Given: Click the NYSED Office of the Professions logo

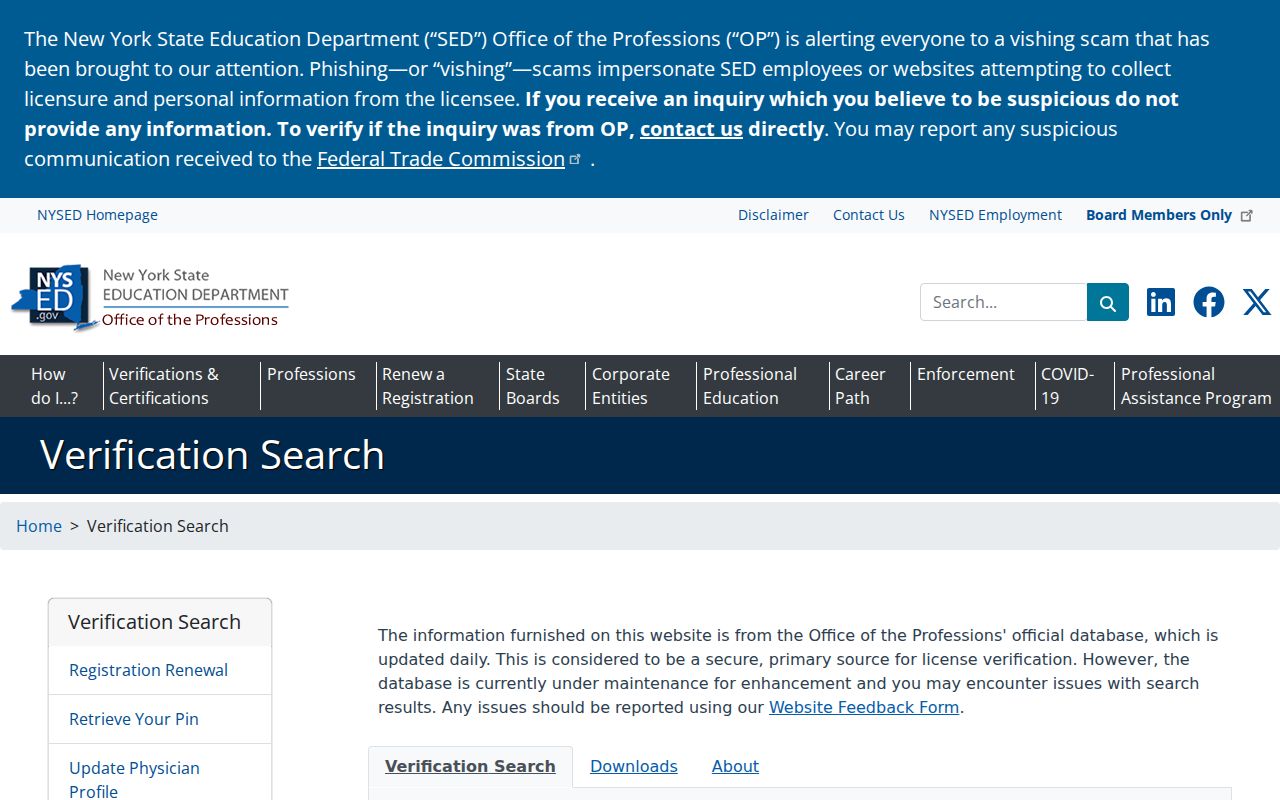Looking at the screenshot, I should click(x=150, y=297).
